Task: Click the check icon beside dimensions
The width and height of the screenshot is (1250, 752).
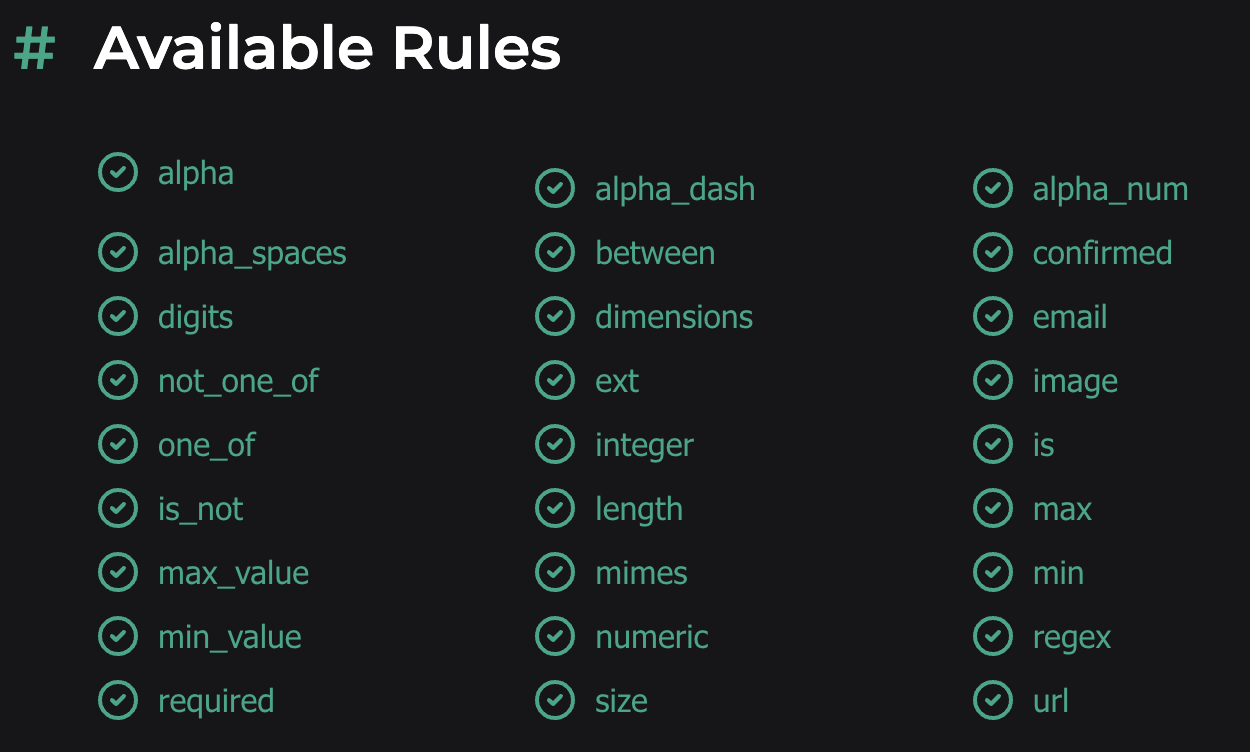Action: (x=555, y=316)
